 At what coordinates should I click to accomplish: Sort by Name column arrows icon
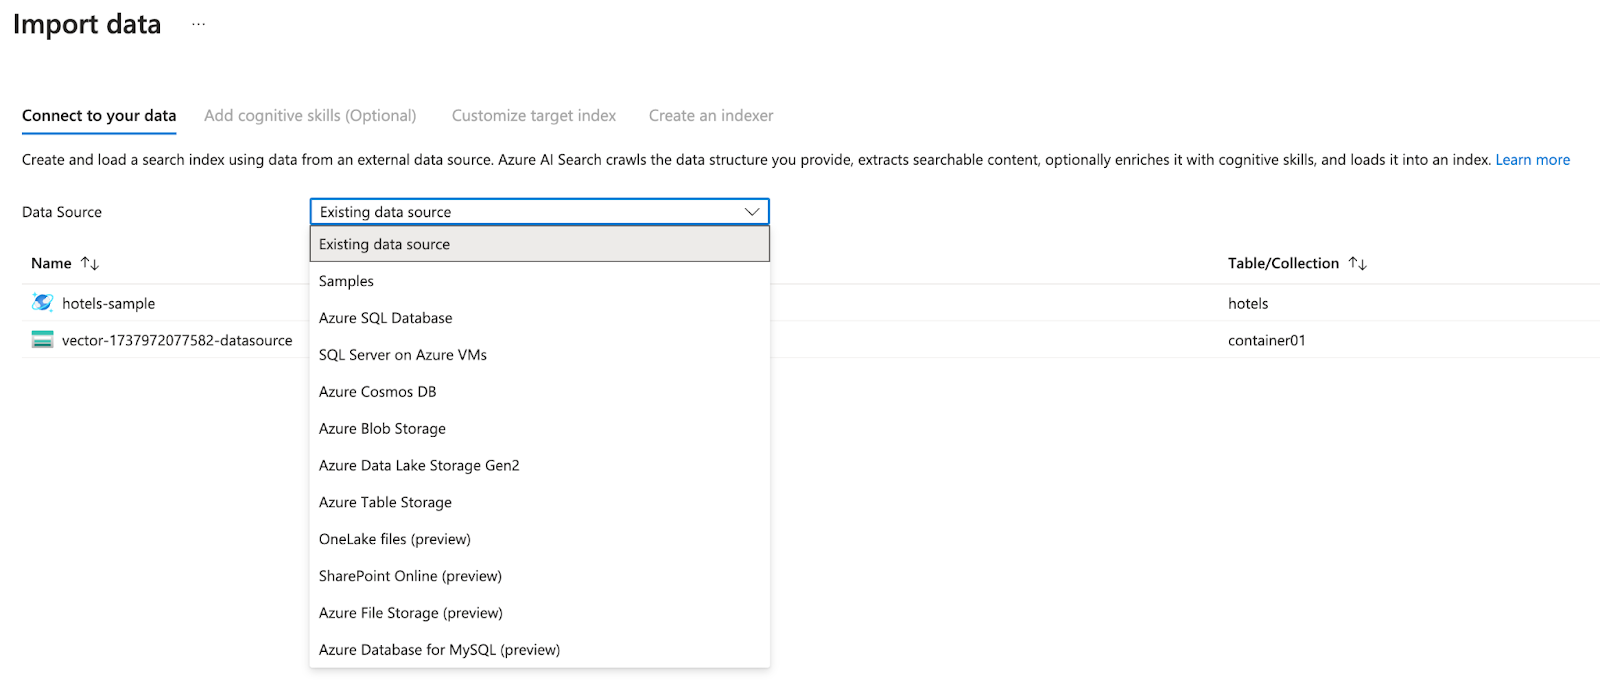pyautogui.click(x=90, y=263)
